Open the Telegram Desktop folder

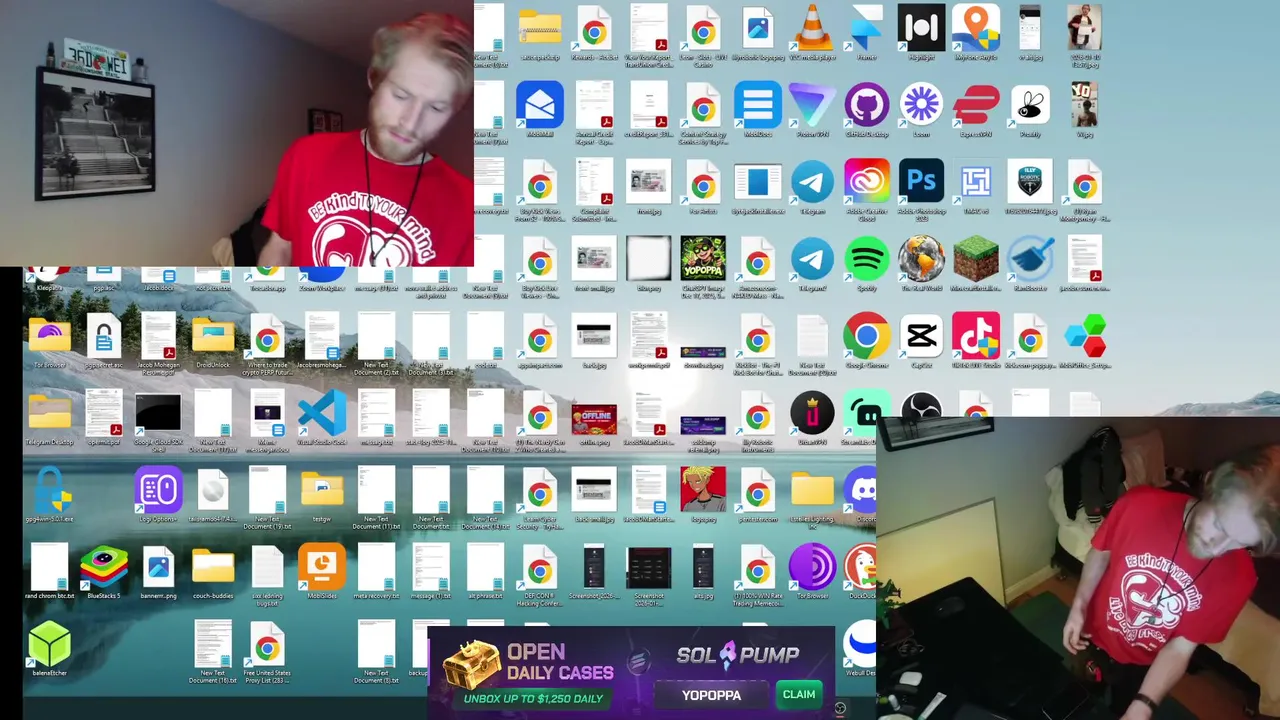[50, 414]
